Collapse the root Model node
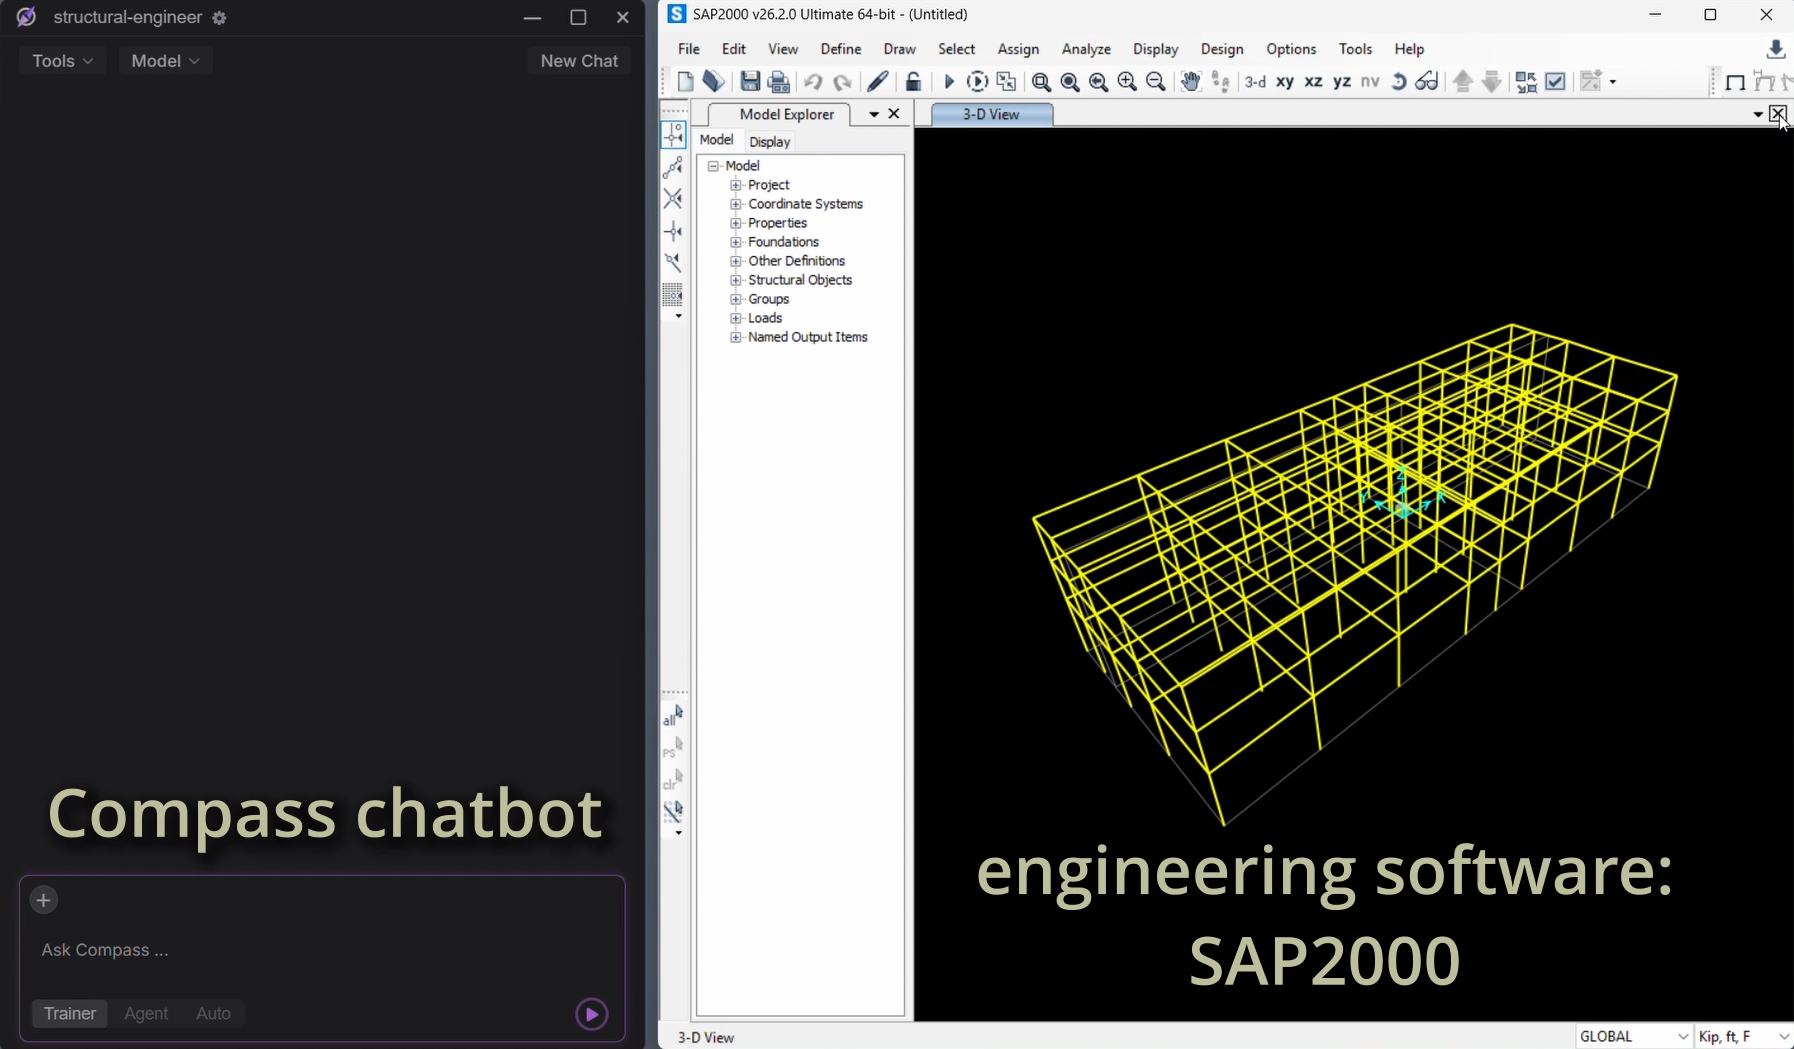The width and height of the screenshot is (1794, 1049). (x=714, y=166)
